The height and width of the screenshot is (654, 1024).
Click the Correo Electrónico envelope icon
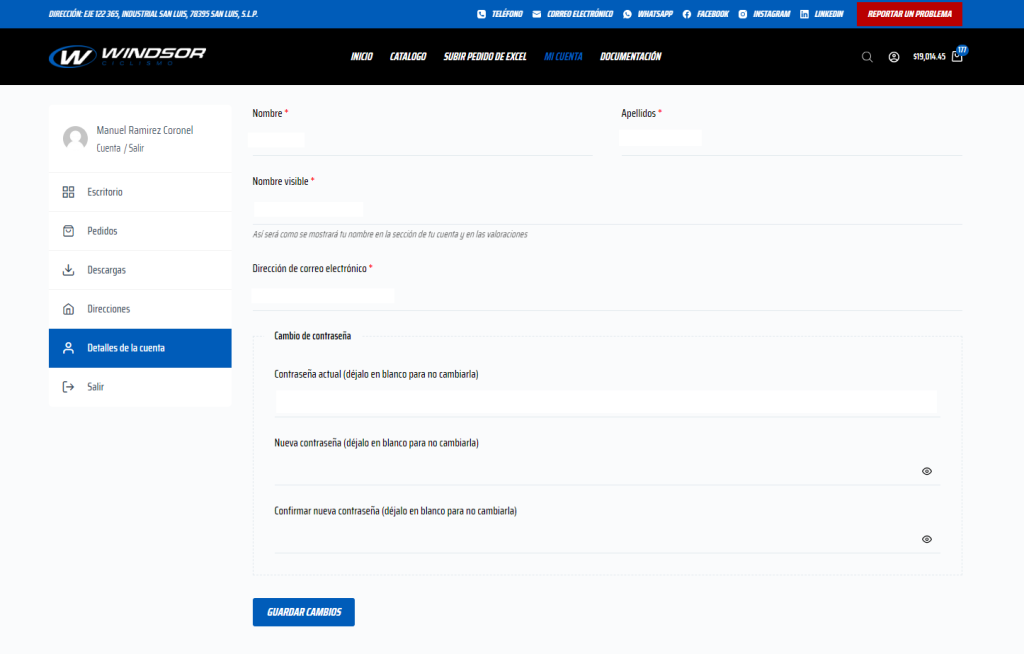pyautogui.click(x=537, y=14)
